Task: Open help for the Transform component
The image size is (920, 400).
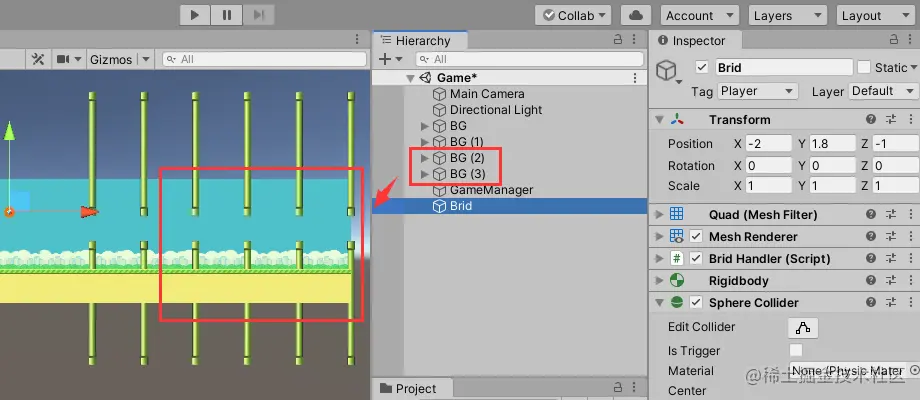Action: pyautogui.click(x=871, y=120)
